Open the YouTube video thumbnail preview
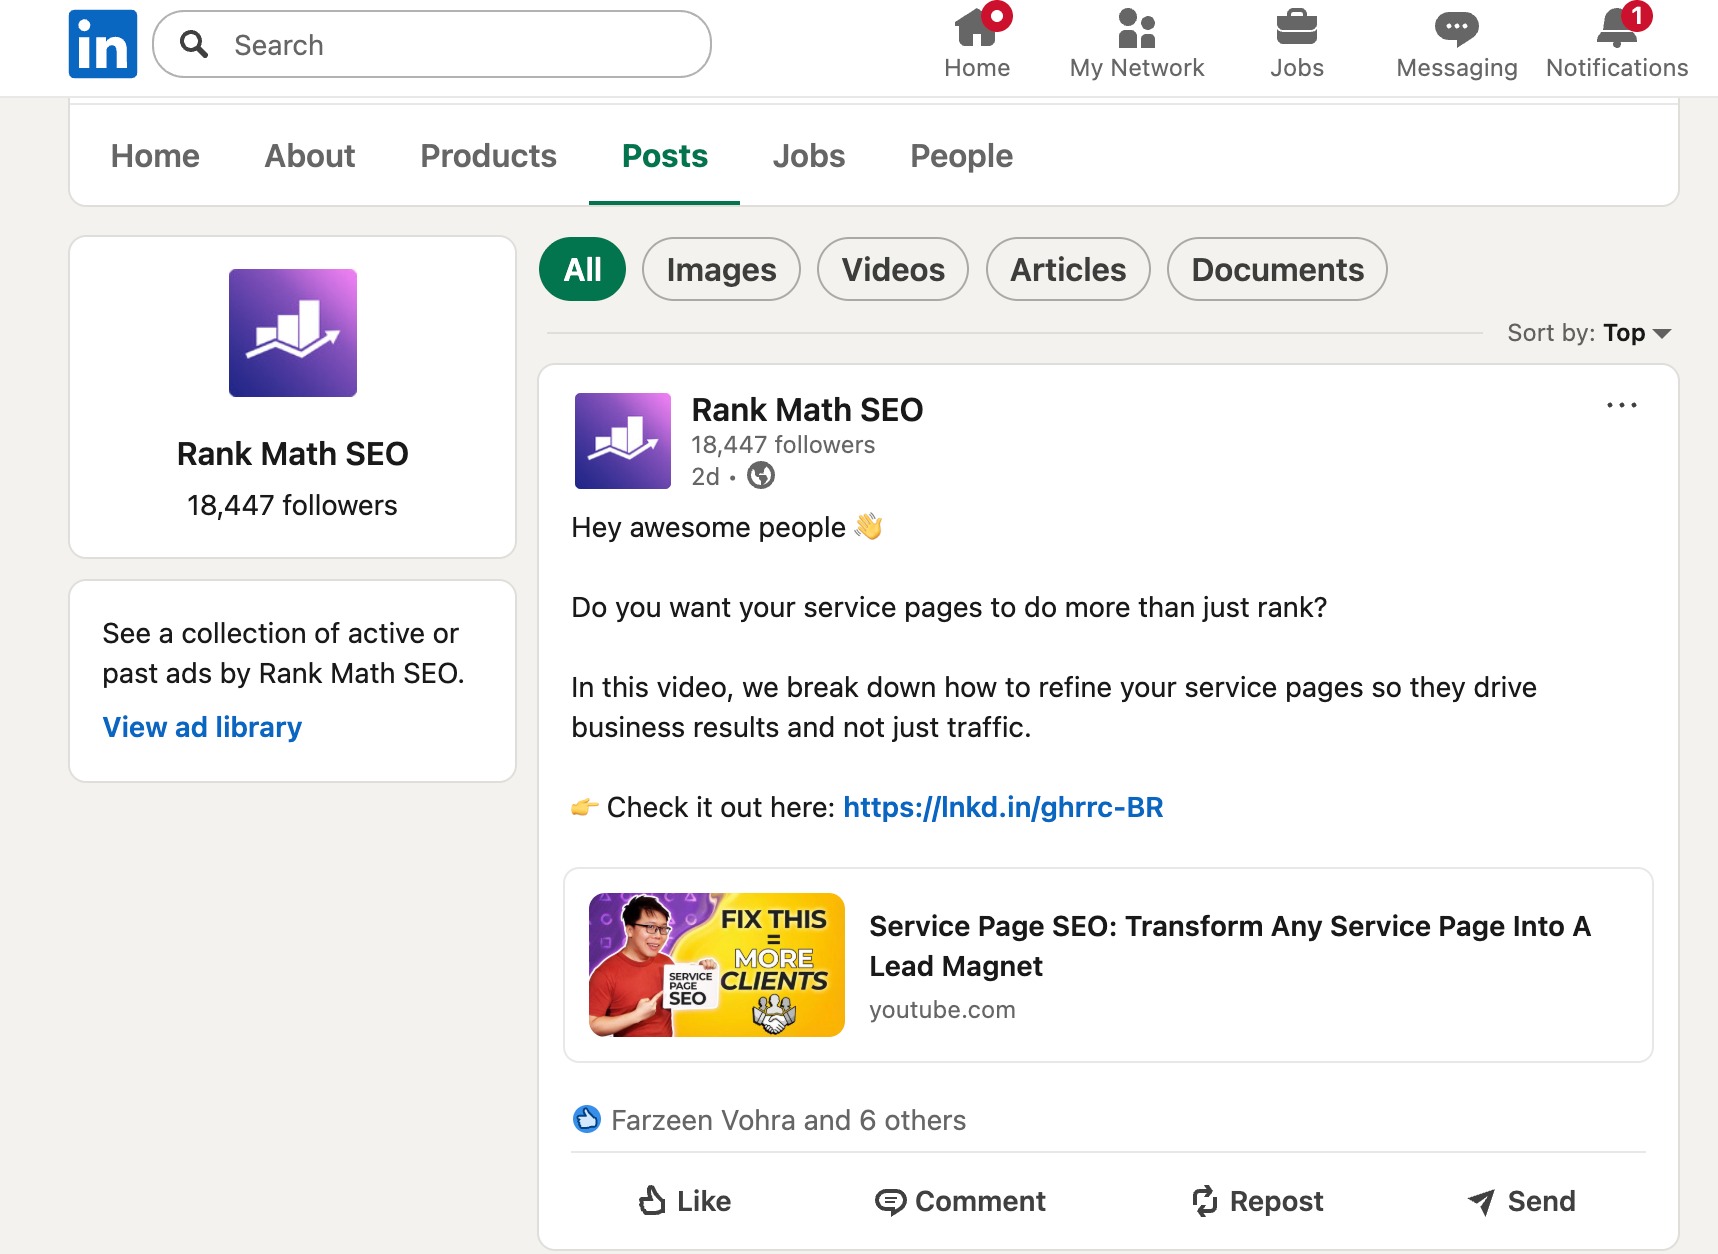 click(716, 964)
